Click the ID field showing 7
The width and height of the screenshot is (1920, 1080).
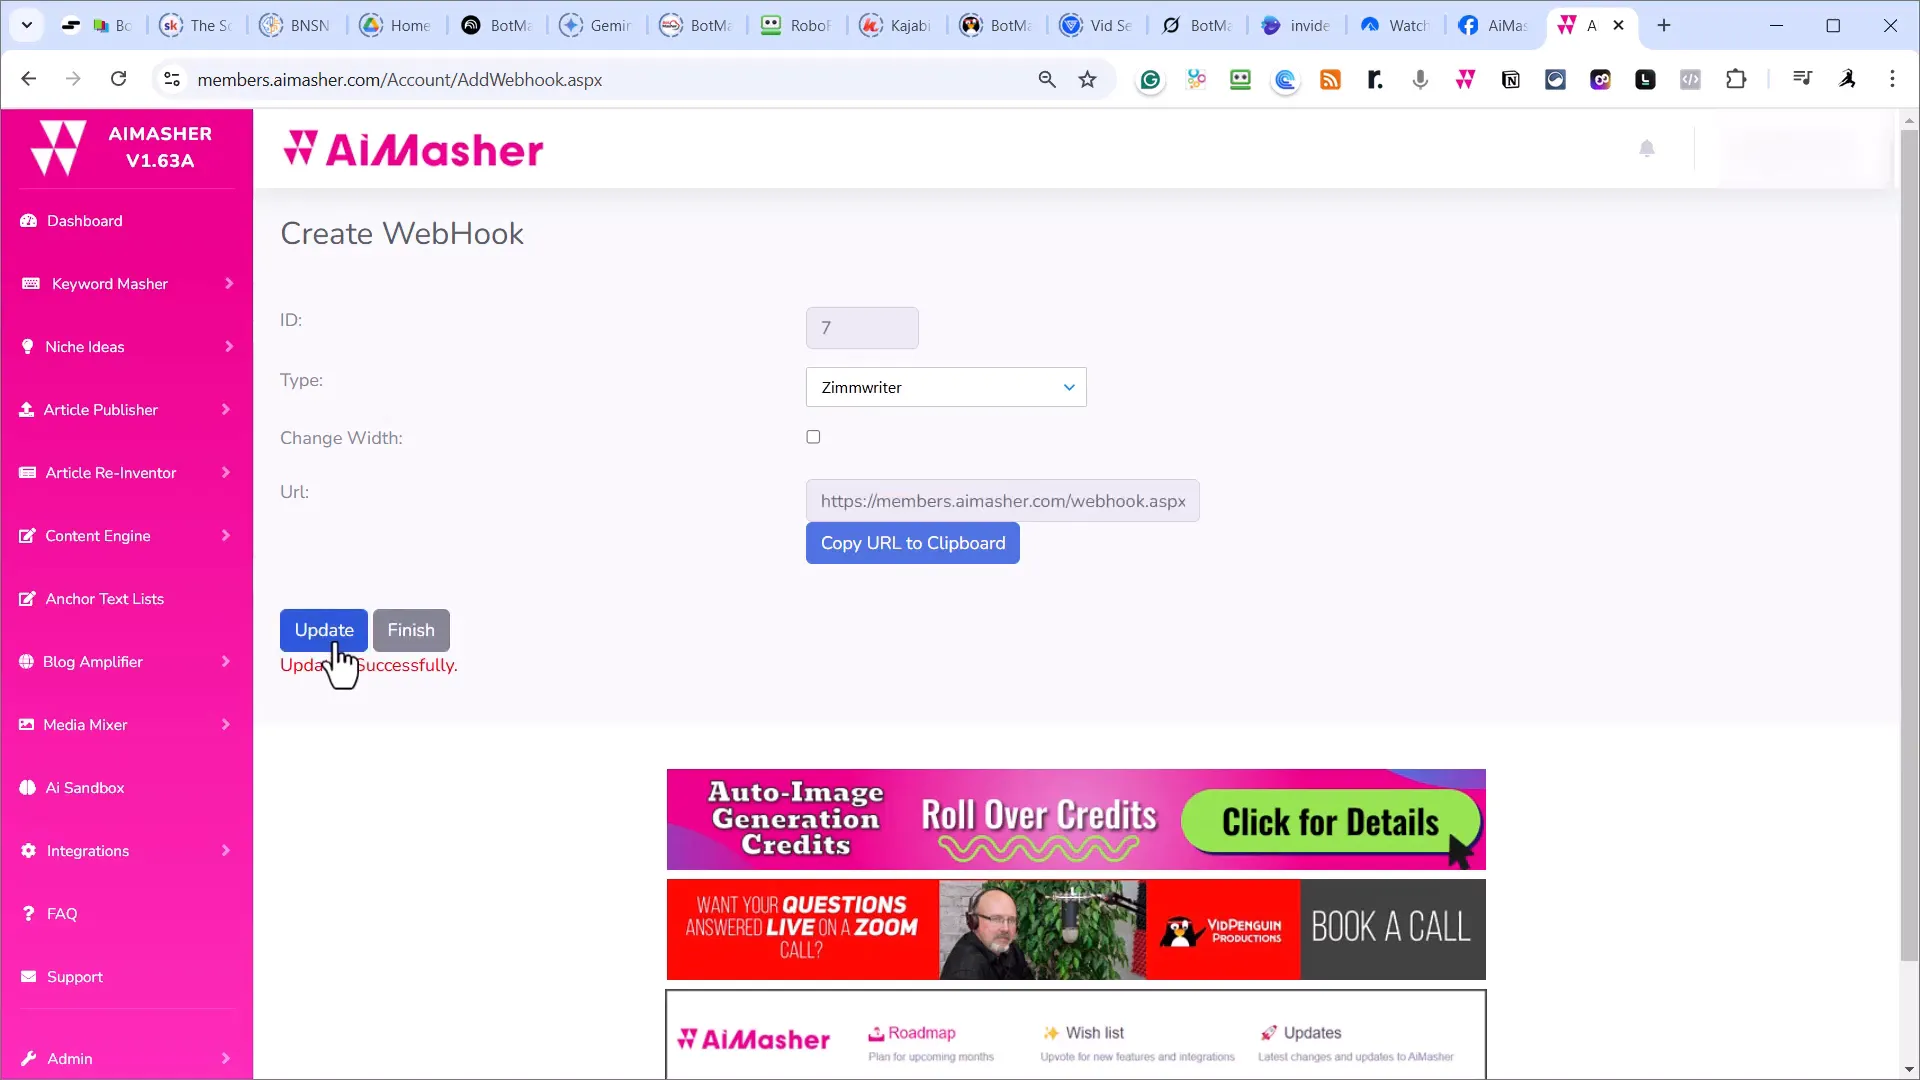(862, 328)
